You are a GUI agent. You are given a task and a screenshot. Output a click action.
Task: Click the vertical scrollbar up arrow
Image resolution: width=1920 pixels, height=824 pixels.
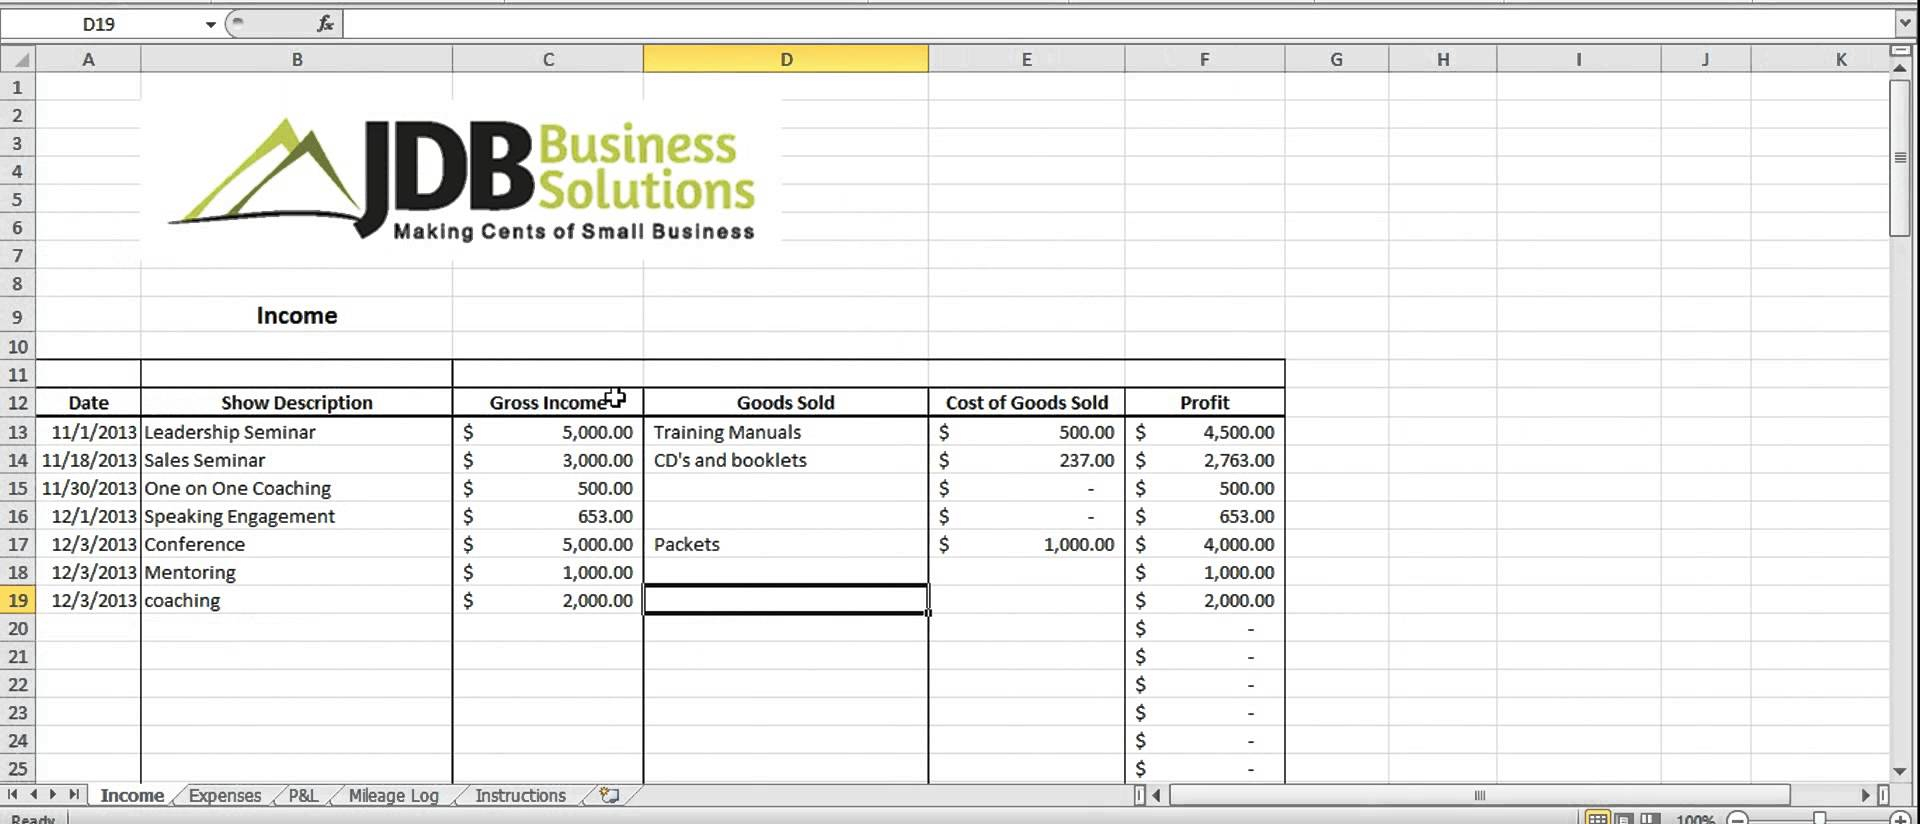pos(1900,68)
